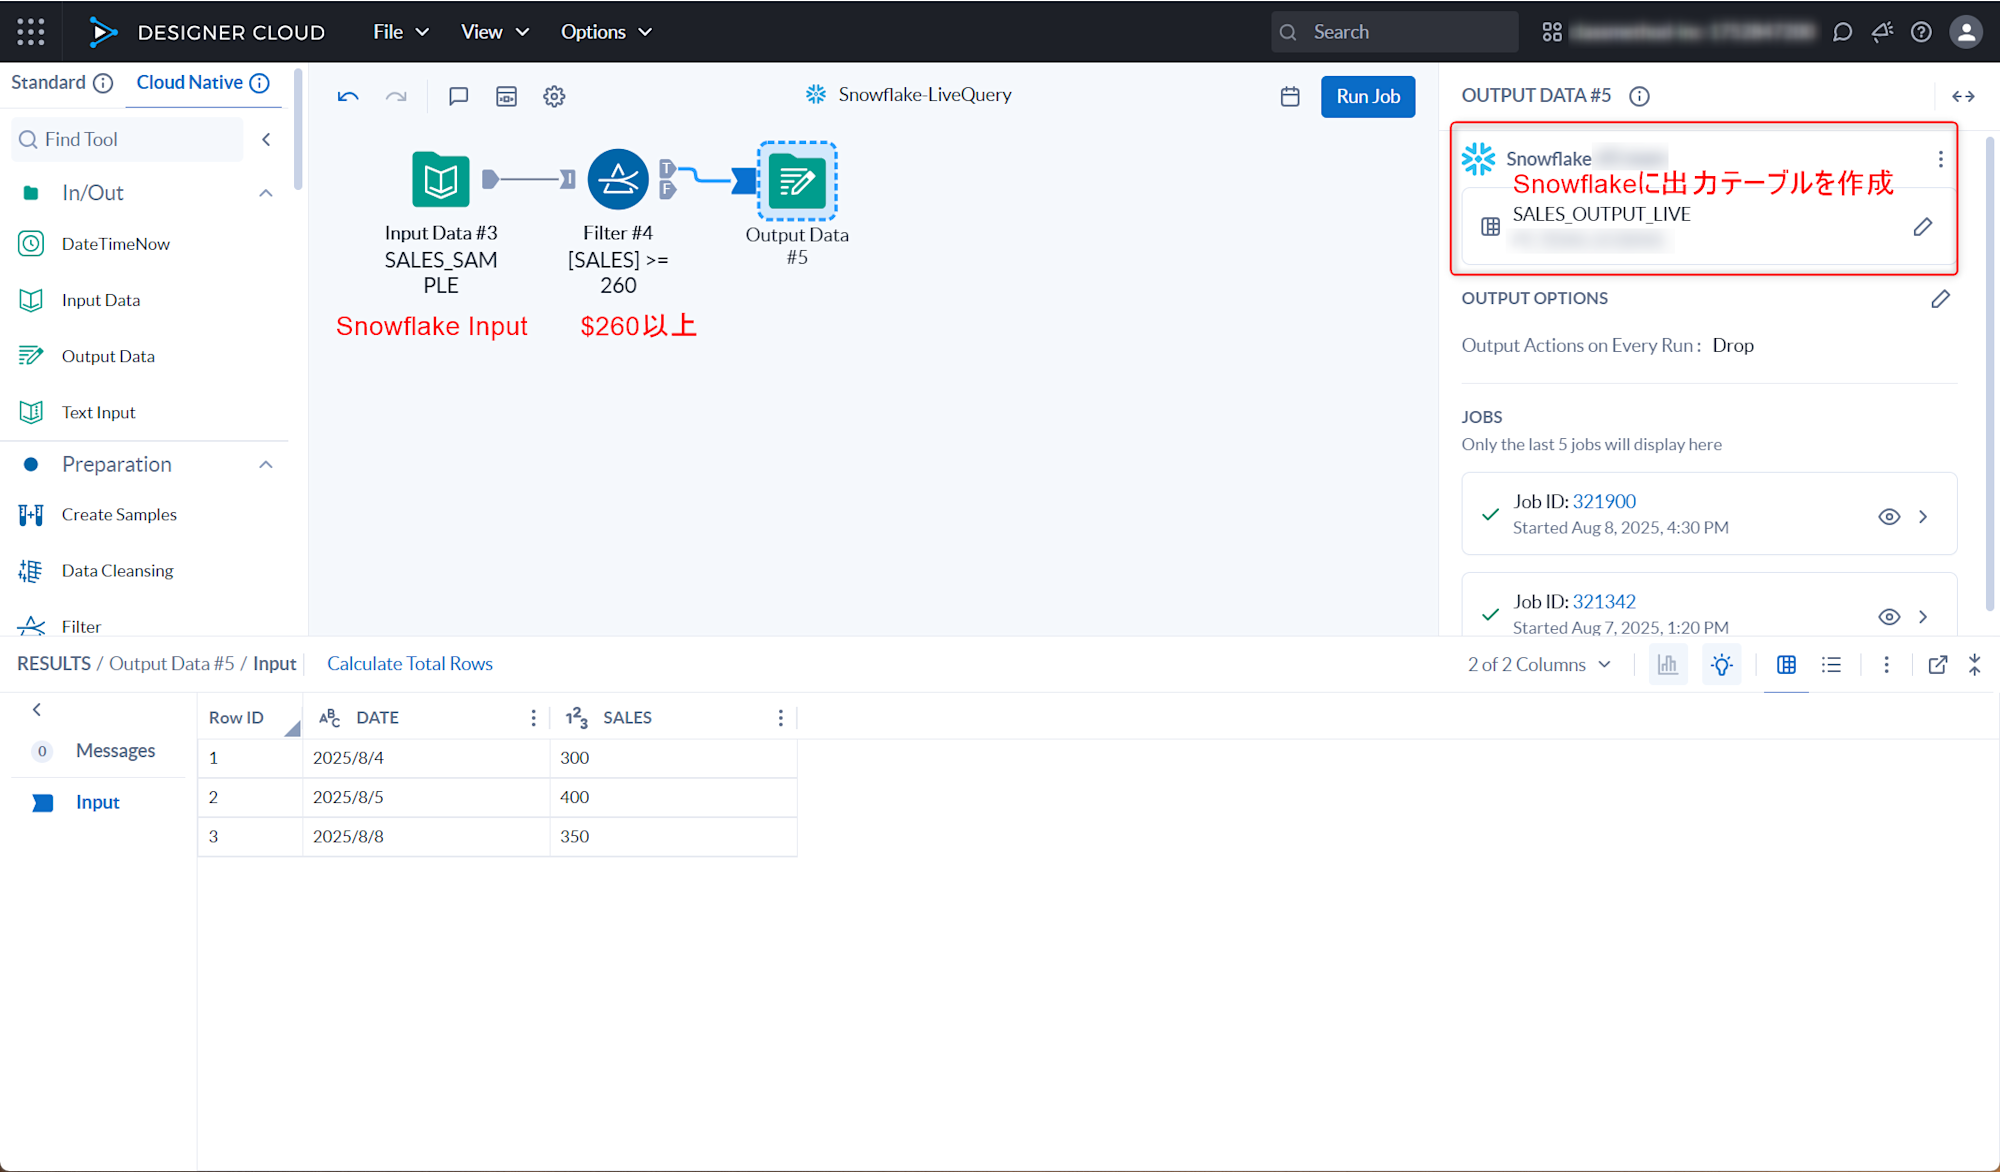Open the 2 of 2 Columns dropdown
The image size is (2000, 1172).
tap(1539, 665)
